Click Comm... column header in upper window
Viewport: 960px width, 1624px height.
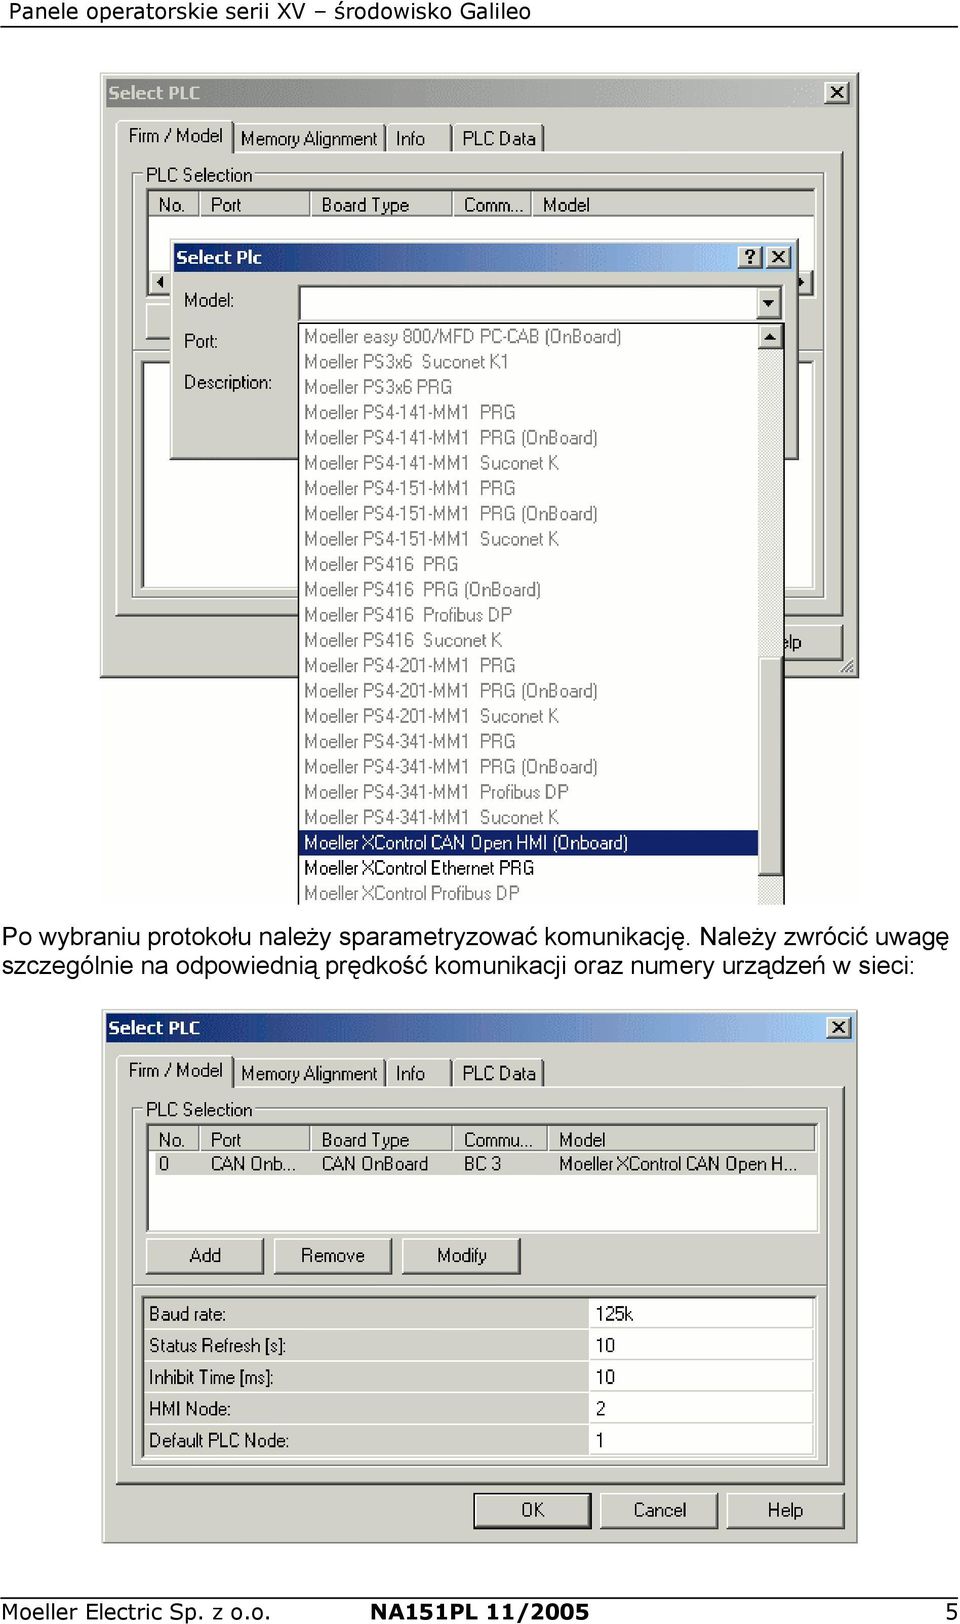click(491, 205)
